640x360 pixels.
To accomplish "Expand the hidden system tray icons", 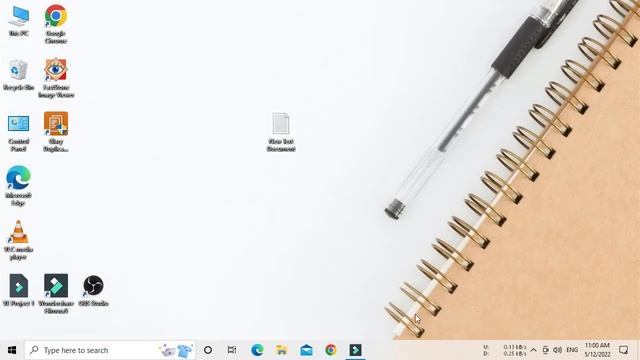I will pos(533,350).
